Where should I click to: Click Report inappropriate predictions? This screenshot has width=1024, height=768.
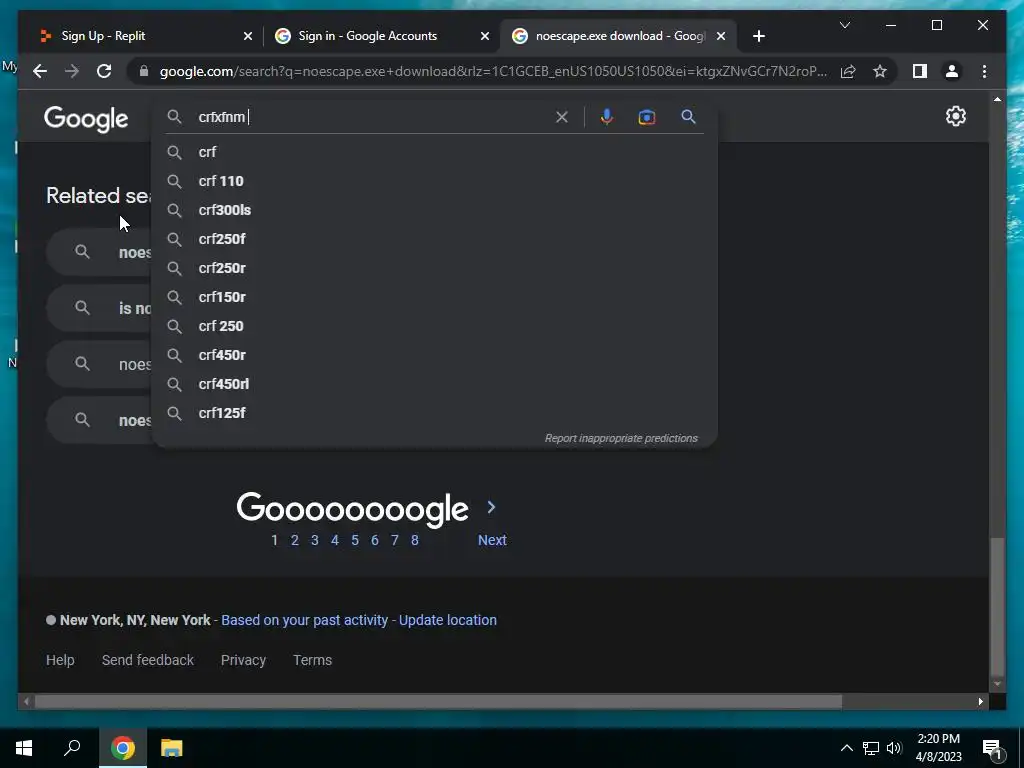click(x=621, y=438)
